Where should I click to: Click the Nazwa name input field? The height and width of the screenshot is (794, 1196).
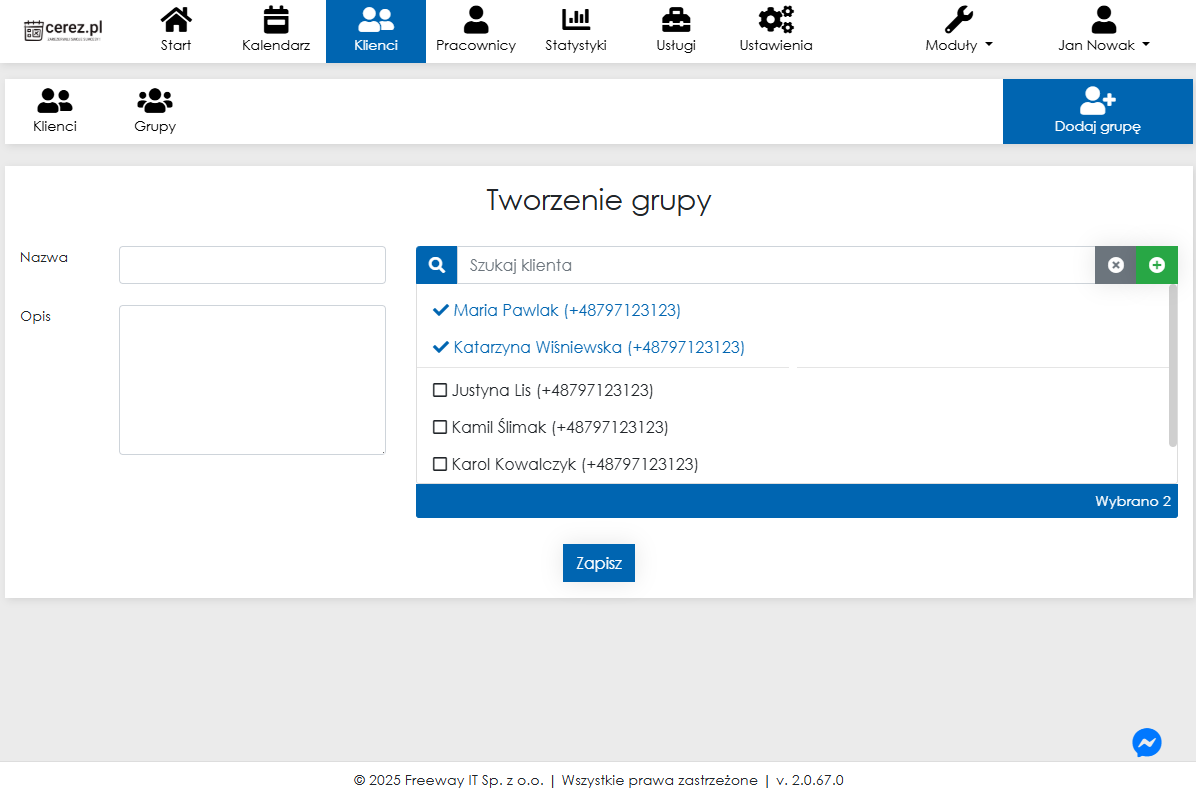pos(252,265)
